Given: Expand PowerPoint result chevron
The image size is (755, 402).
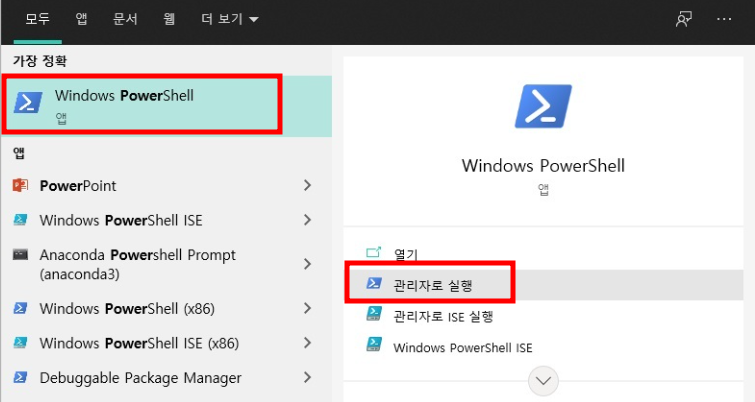Looking at the screenshot, I should coord(308,185).
